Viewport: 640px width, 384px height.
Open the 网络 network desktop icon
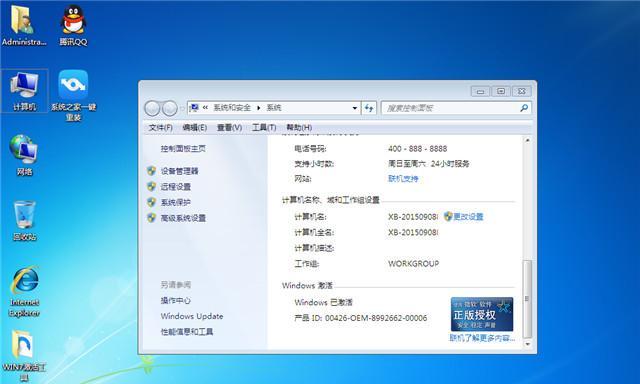point(24,155)
